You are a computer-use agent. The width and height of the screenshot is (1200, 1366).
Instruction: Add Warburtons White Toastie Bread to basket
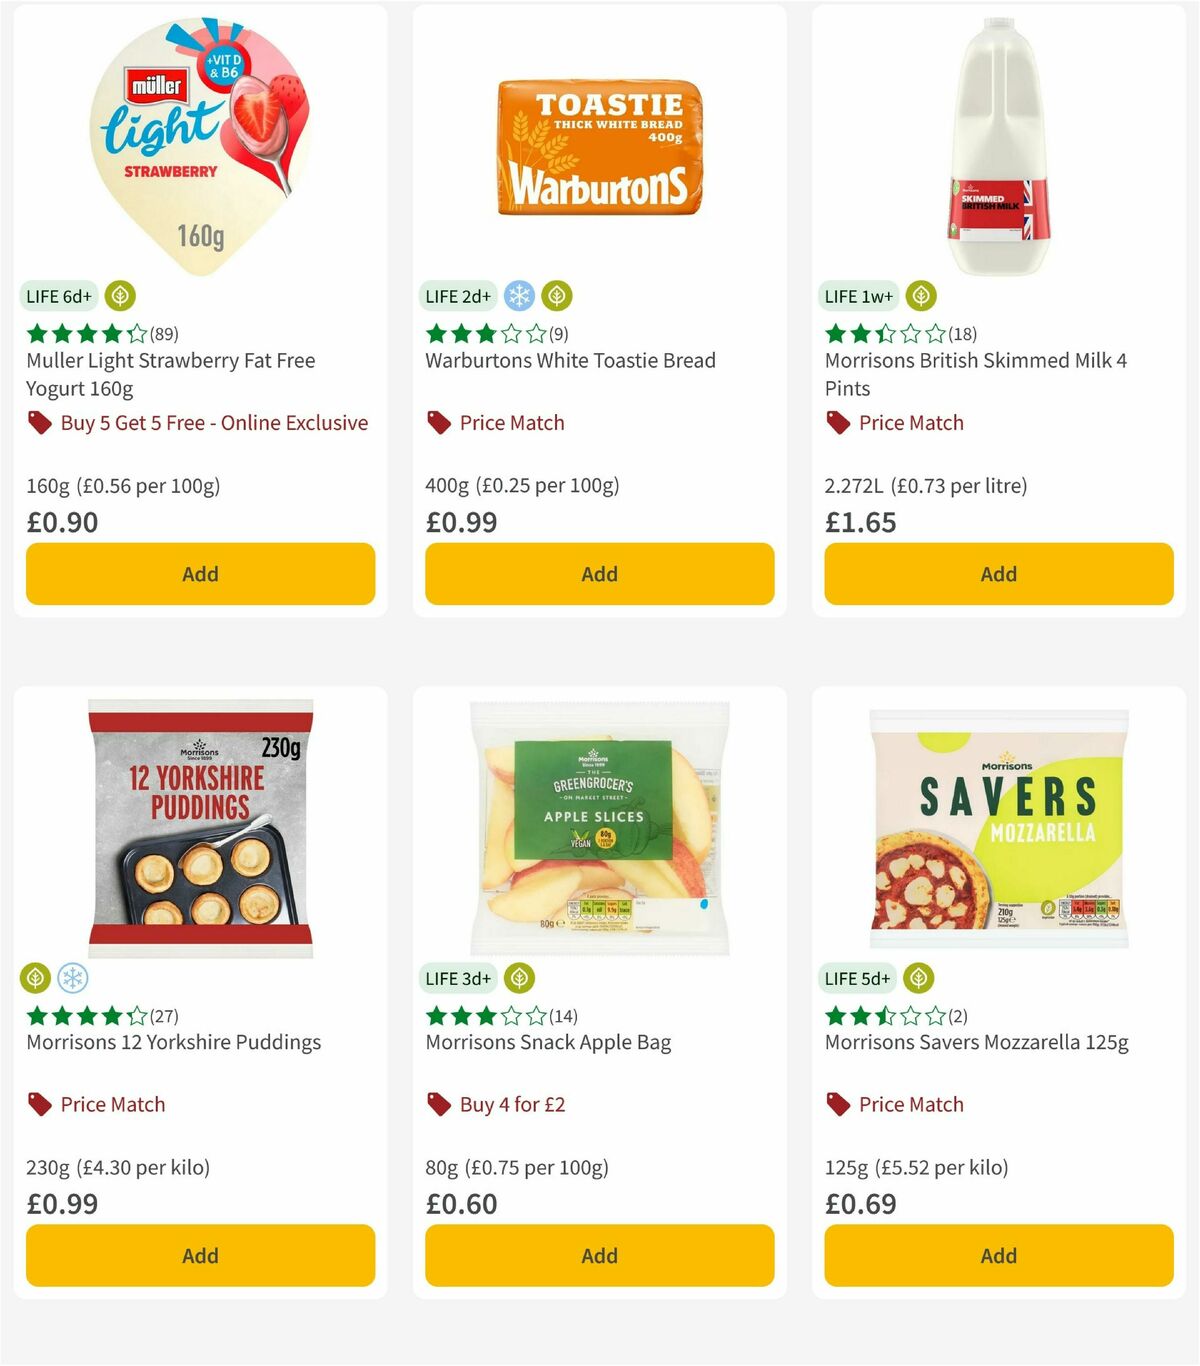(598, 574)
